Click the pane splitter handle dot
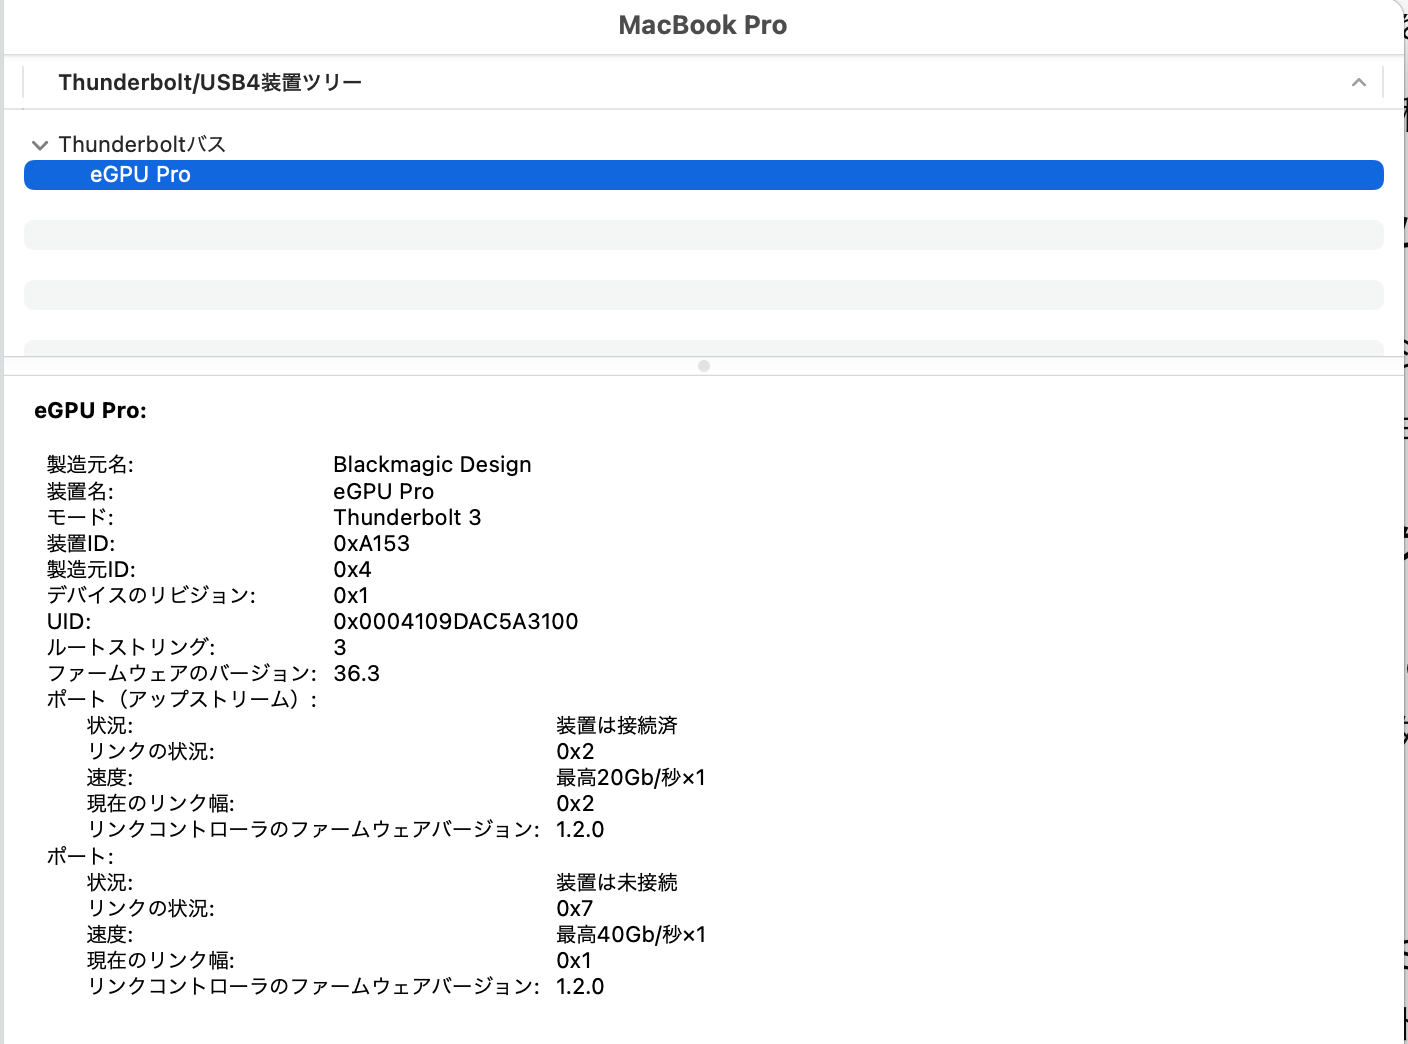Viewport: 1408px width, 1044px height. [x=704, y=366]
